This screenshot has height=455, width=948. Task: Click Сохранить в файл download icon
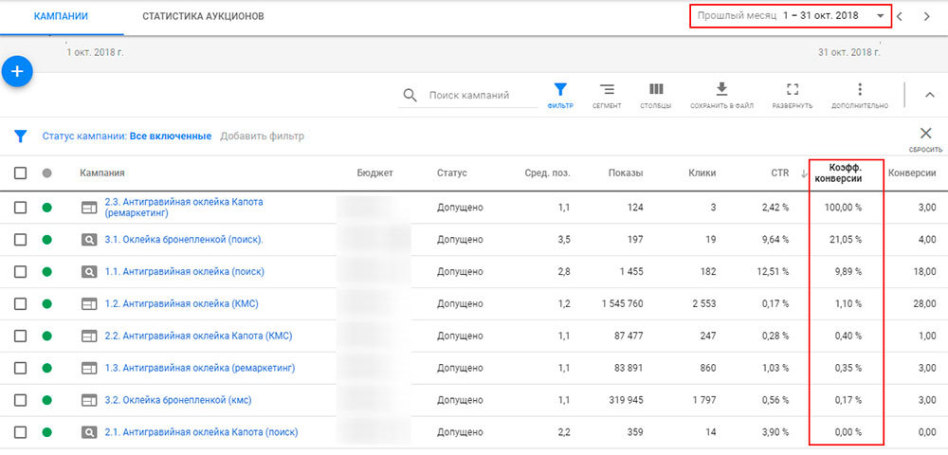pos(721,95)
